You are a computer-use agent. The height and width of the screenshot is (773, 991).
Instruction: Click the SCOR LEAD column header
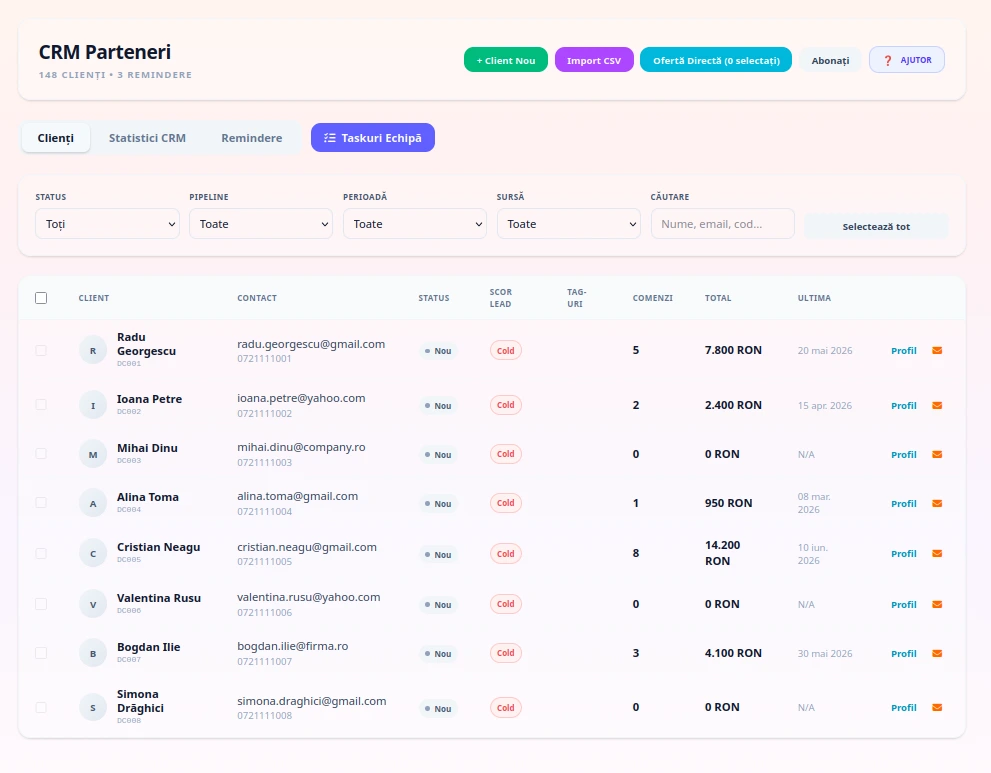pyautogui.click(x=501, y=298)
